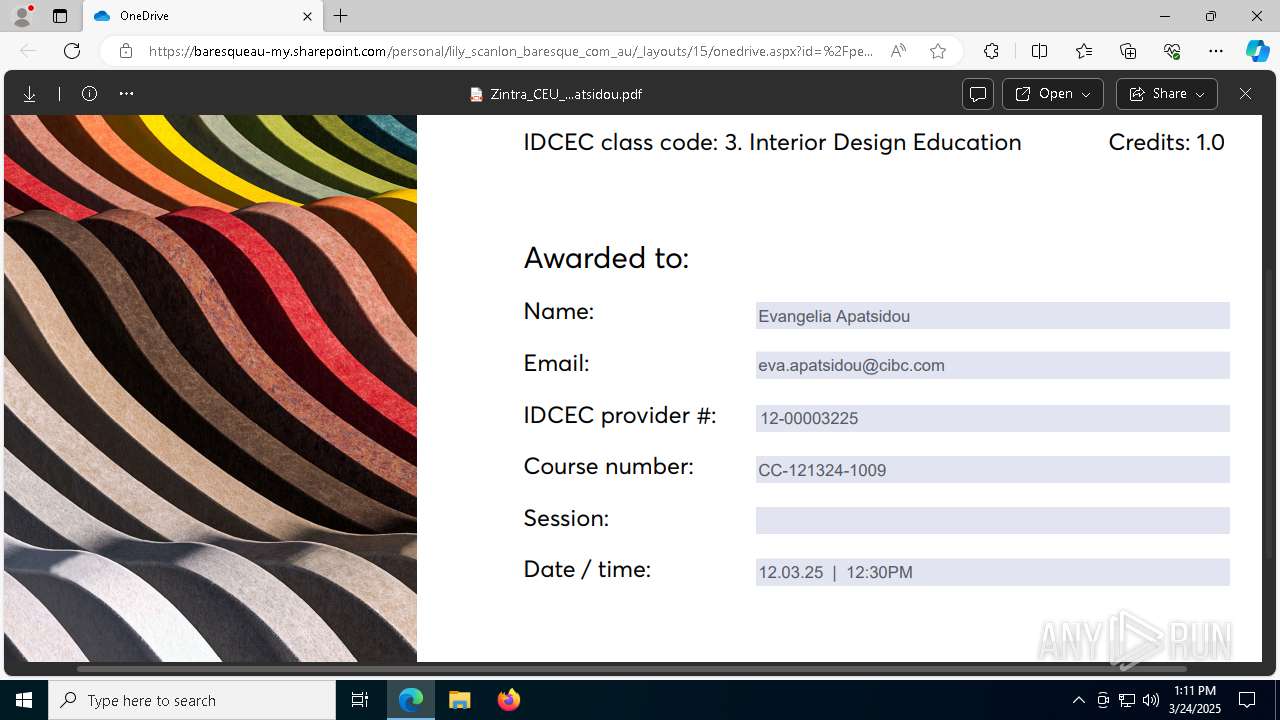Open Copilot sidebar

click(1258, 51)
